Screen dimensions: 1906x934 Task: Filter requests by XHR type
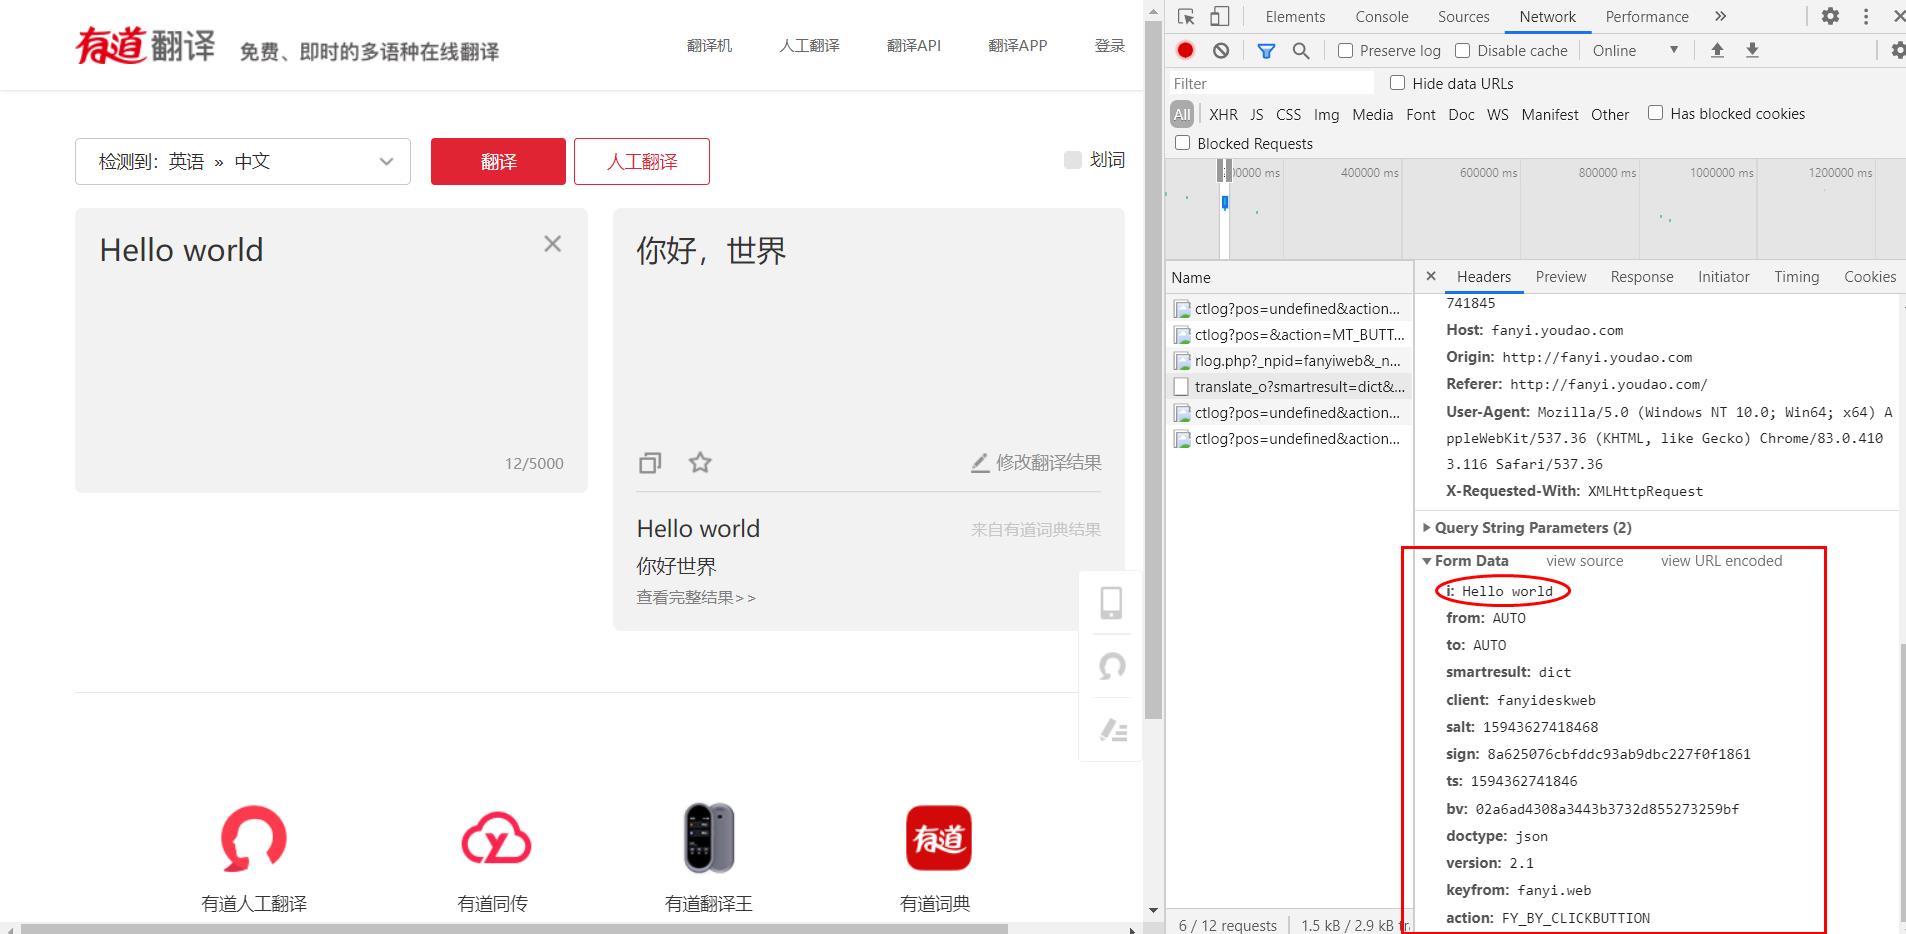coord(1223,115)
